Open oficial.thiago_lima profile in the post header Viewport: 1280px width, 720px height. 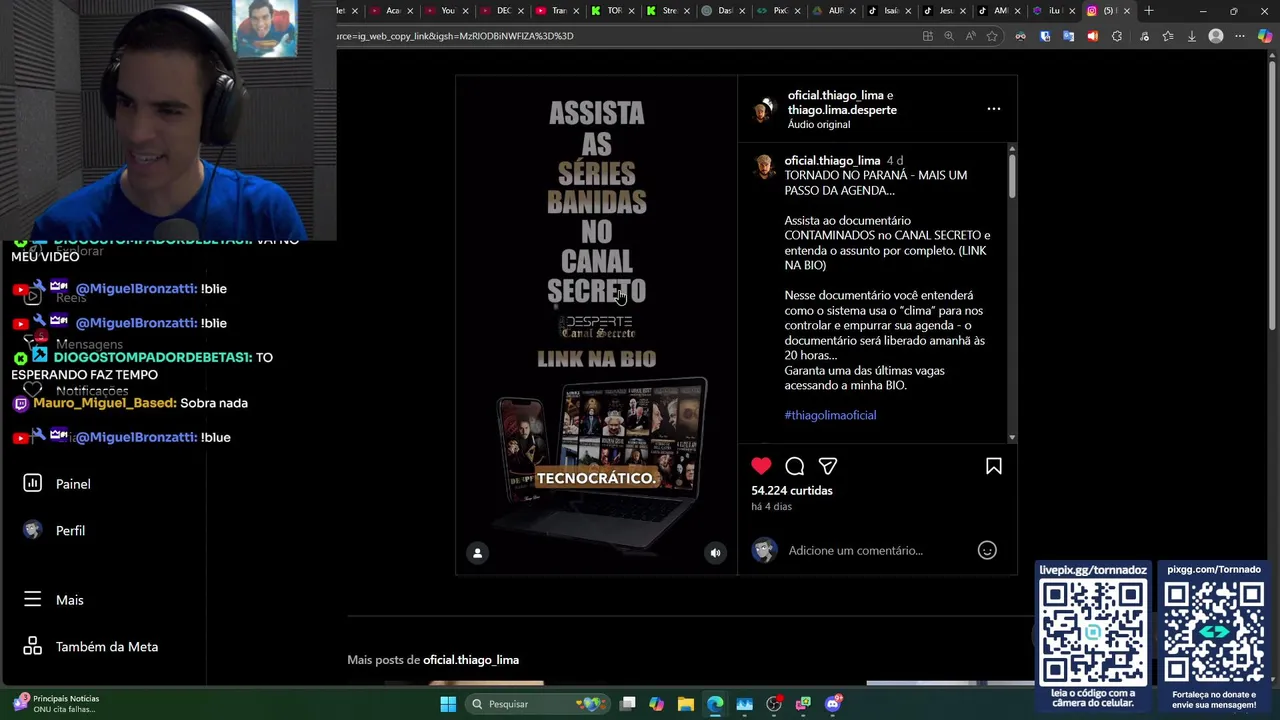point(835,95)
